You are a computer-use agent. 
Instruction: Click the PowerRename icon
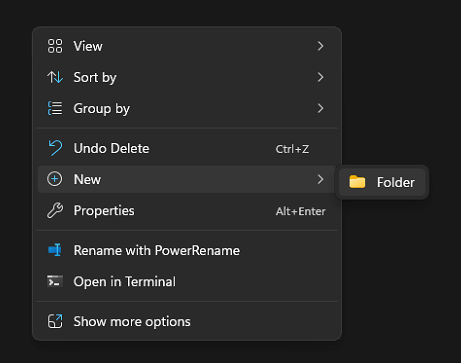point(55,250)
